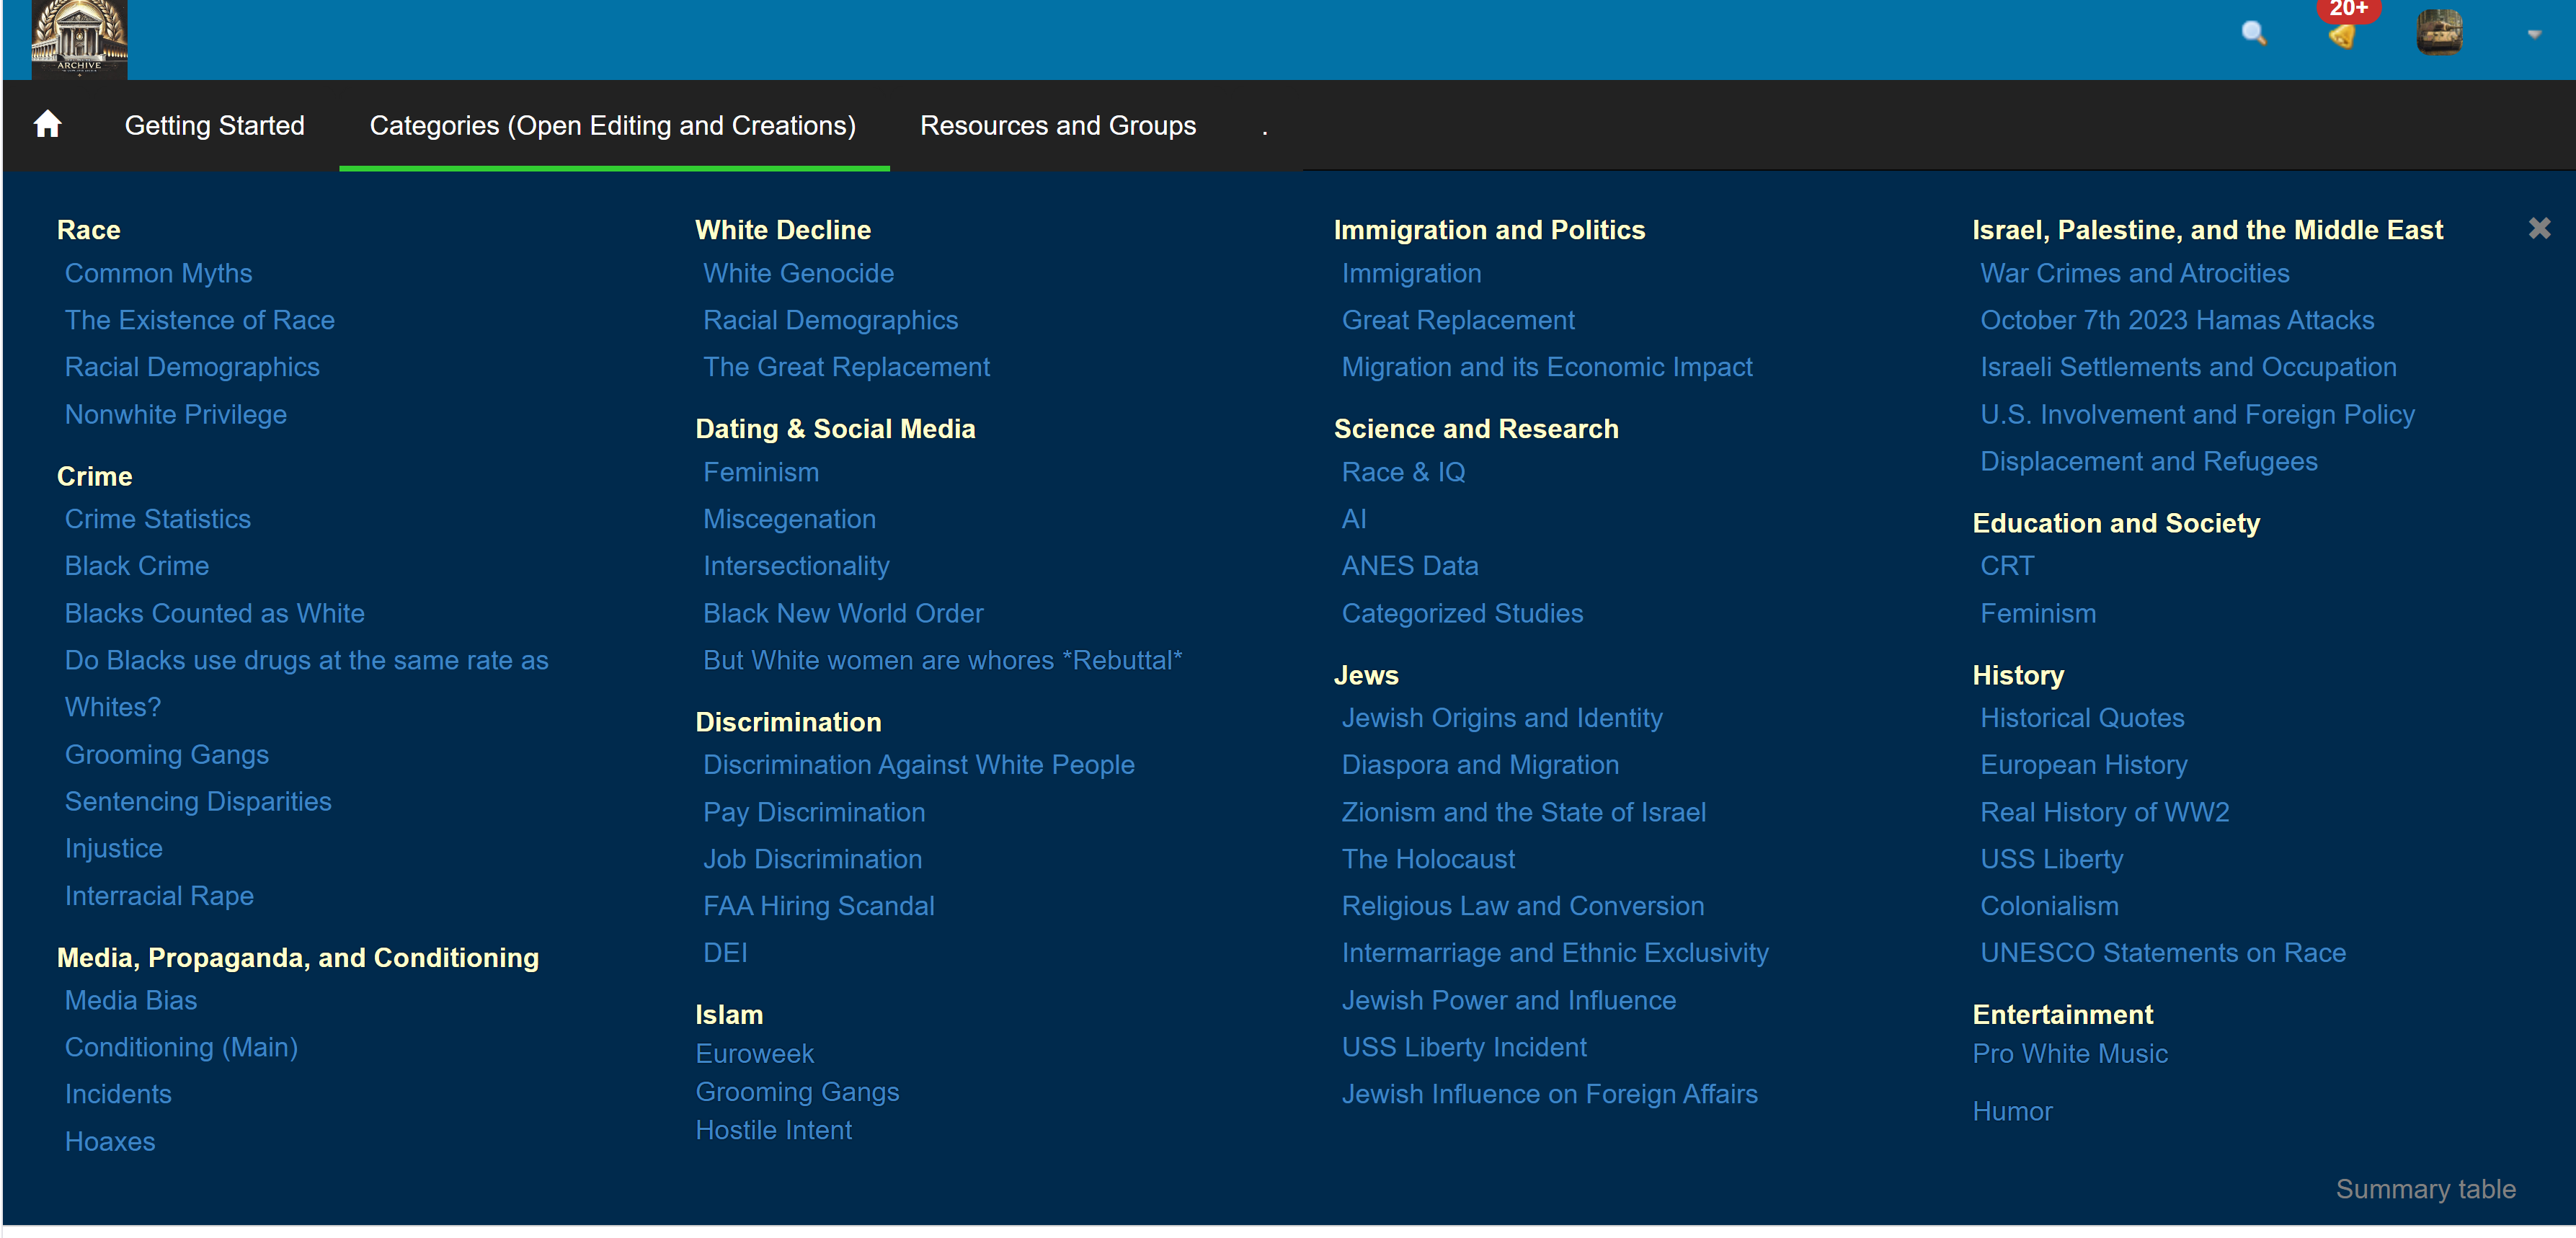This screenshot has width=2576, height=1238.
Task: Open the DEI link
Action: (x=724, y=953)
